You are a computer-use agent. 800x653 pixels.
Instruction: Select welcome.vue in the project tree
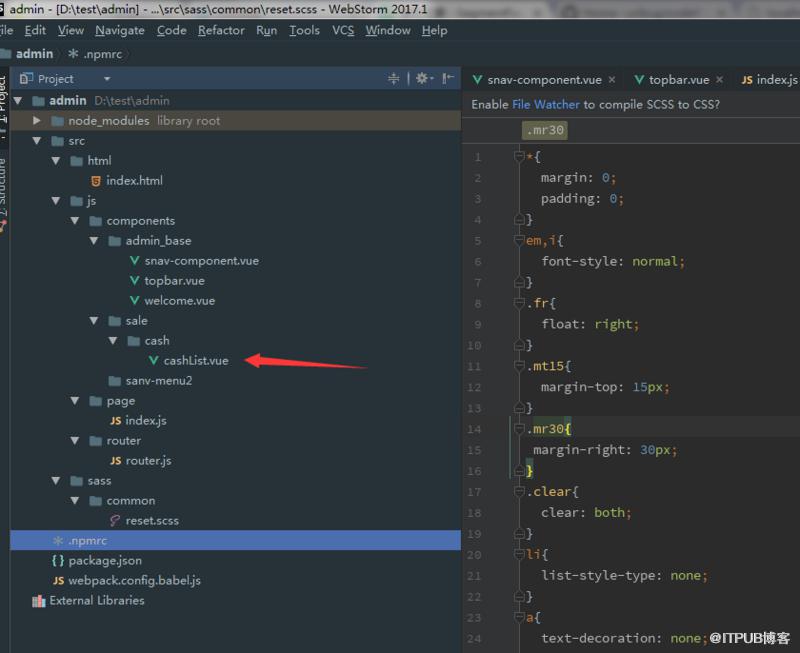pyautogui.click(x=179, y=300)
